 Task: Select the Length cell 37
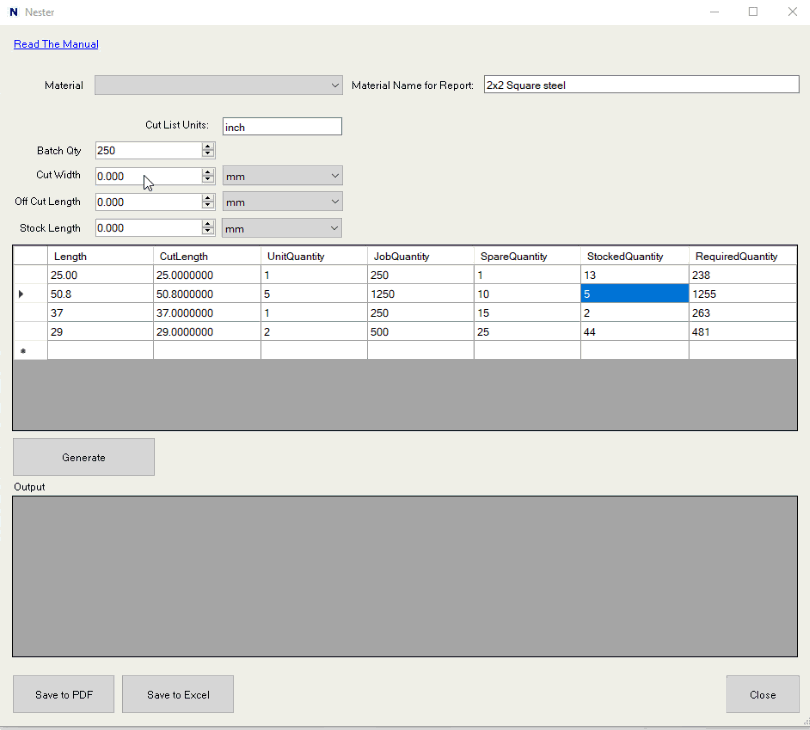[100, 313]
